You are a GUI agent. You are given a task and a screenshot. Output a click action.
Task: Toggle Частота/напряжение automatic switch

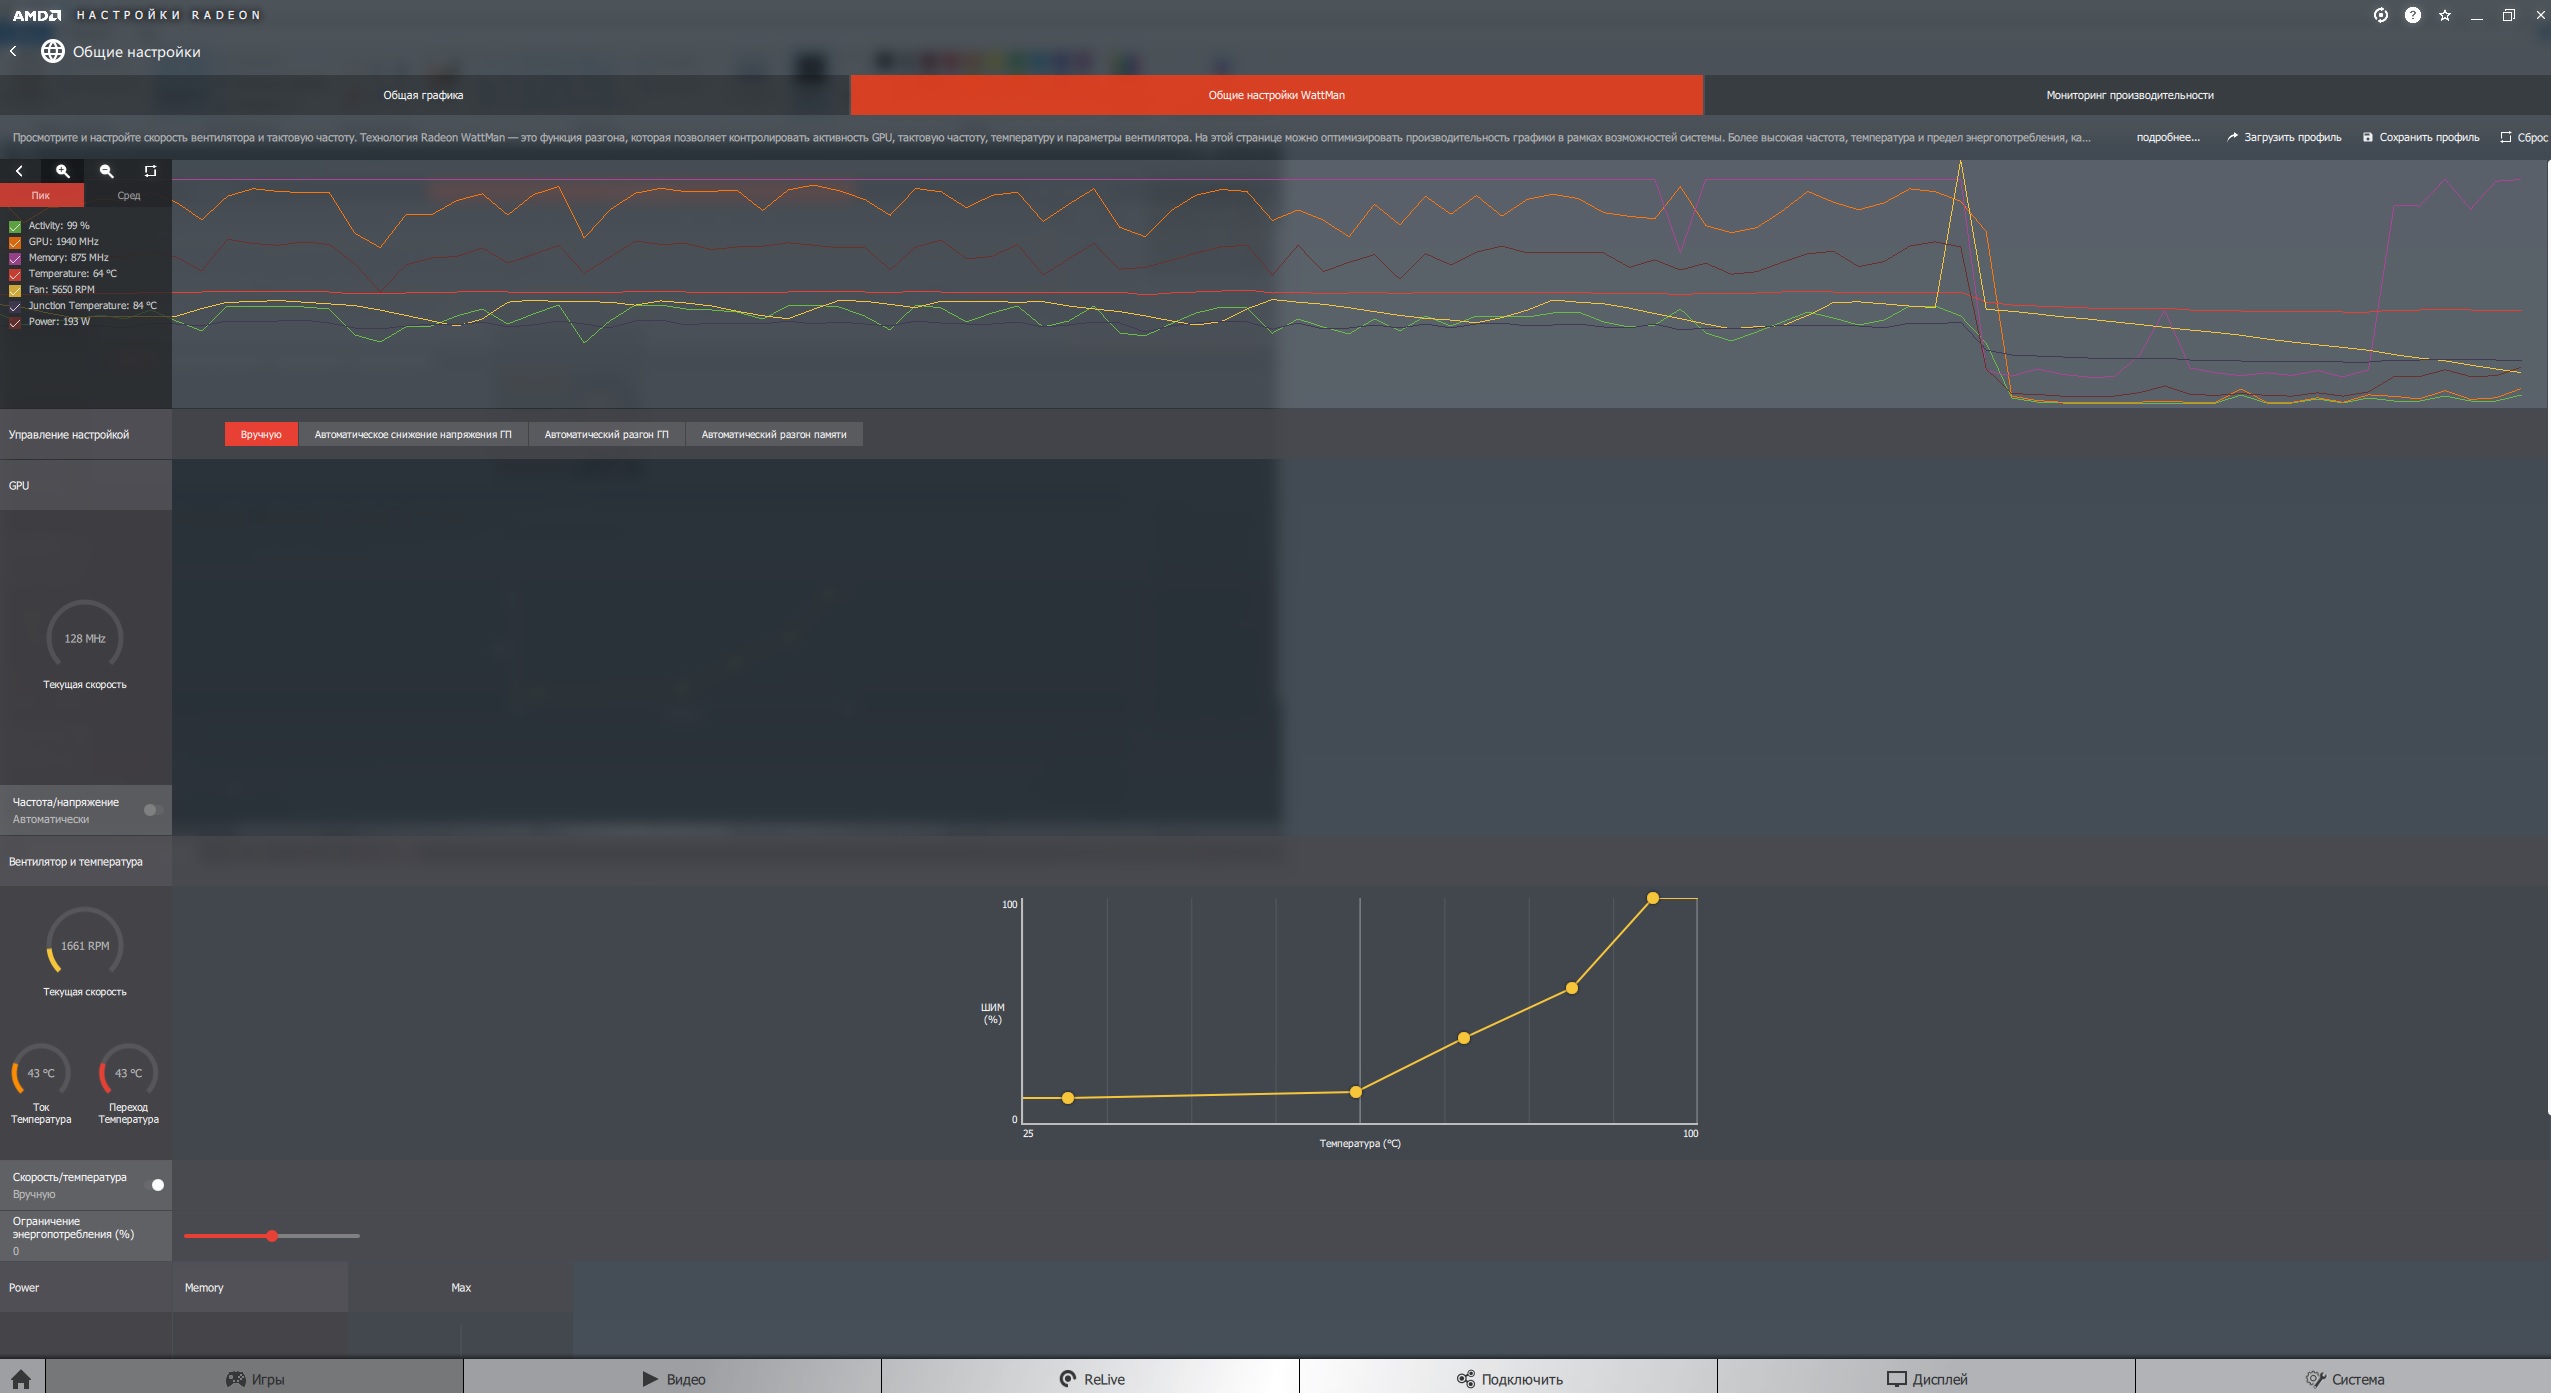[152, 810]
